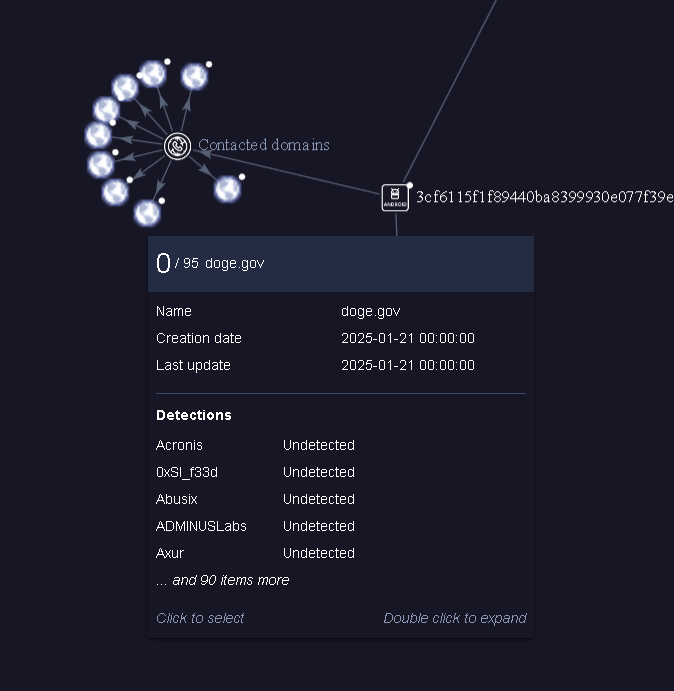Click the 0 / 95 detection score
The height and width of the screenshot is (691, 674).
(x=177, y=264)
